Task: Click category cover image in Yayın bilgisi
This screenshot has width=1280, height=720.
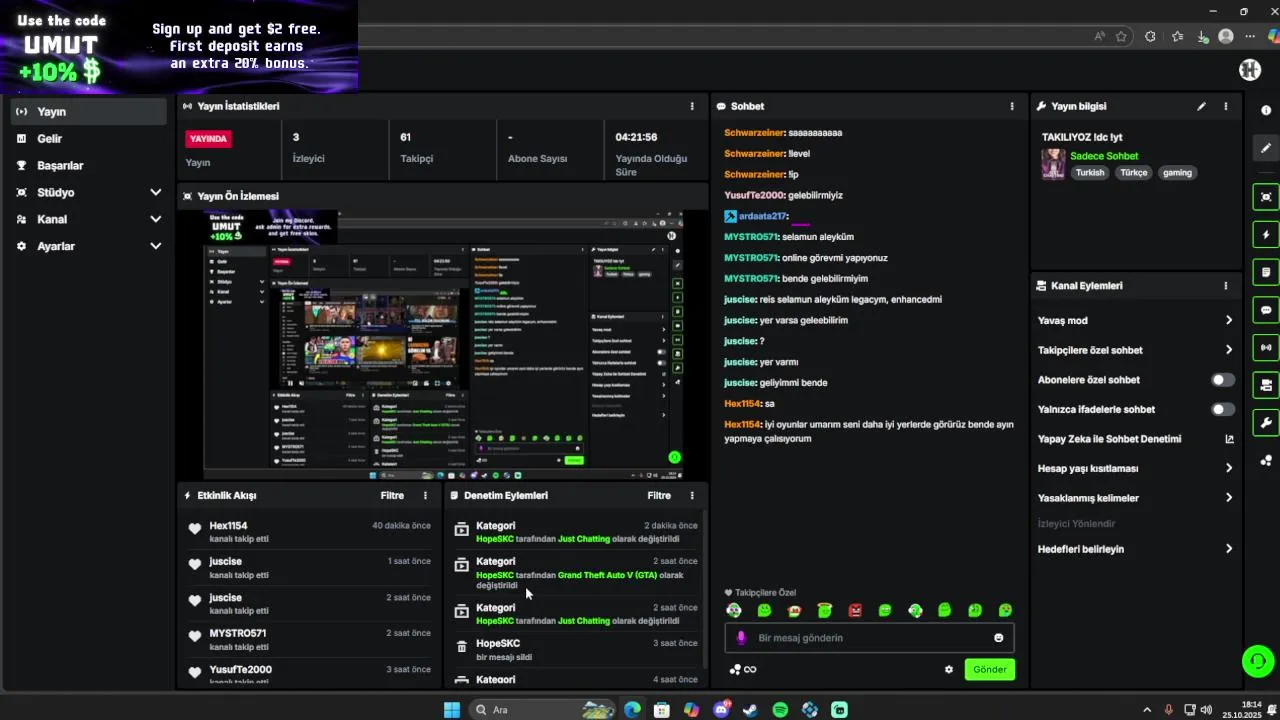Action: (1053, 165)
